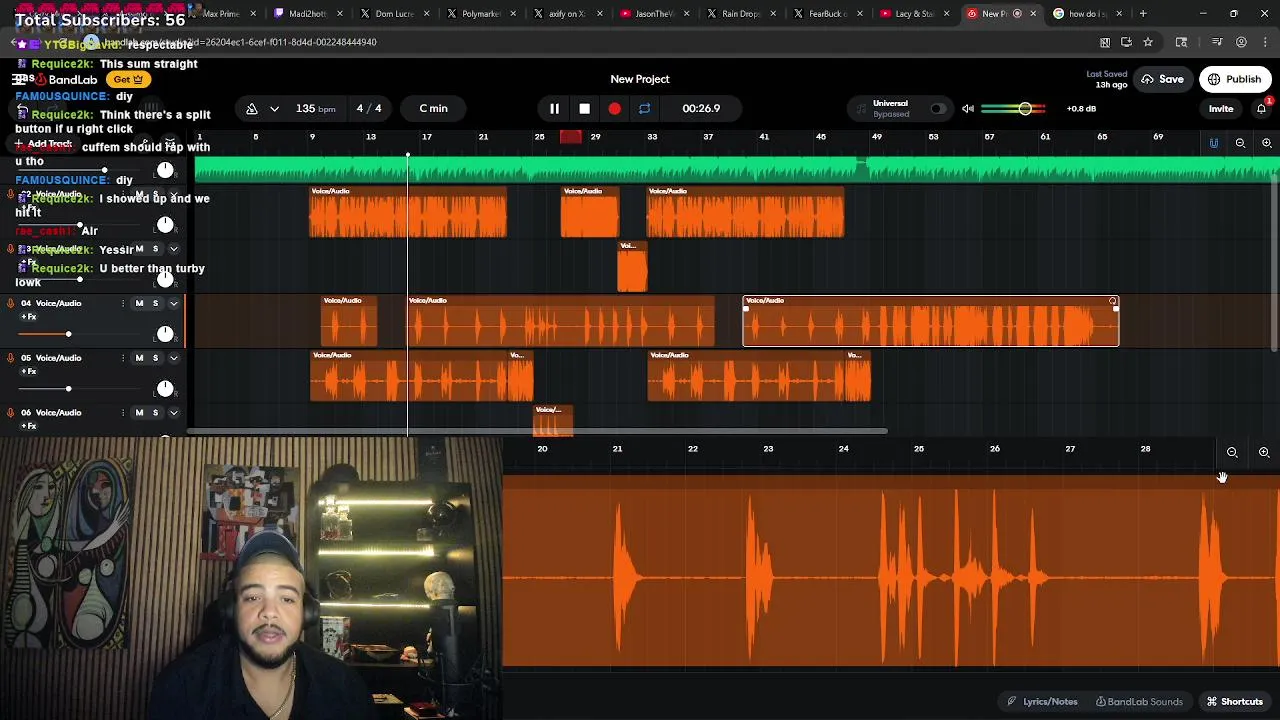
Task: Click the master speaker mute icon
Action: coord(968,108)
